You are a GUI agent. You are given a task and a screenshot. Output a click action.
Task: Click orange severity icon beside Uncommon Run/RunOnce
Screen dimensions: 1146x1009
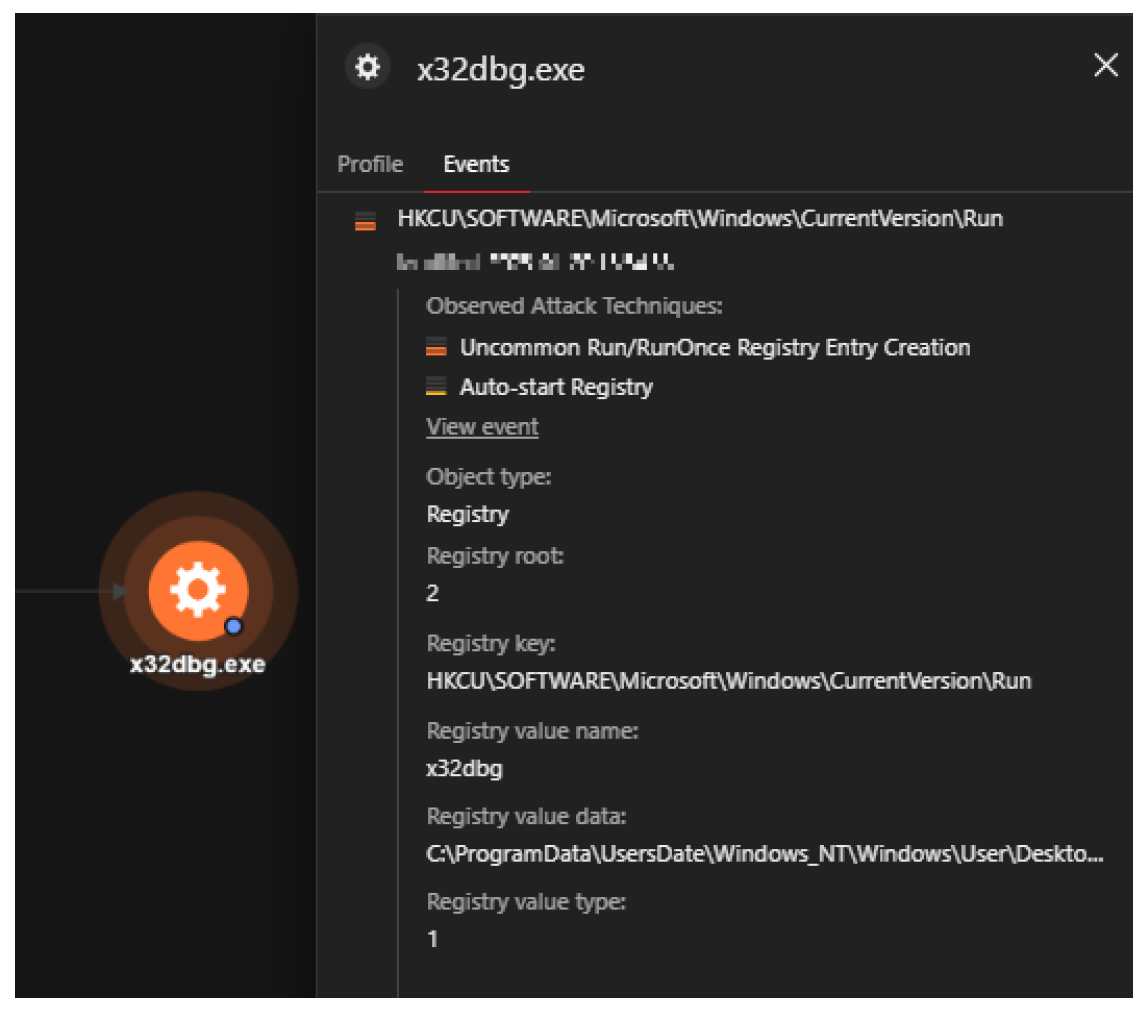[x=435, y=348]
